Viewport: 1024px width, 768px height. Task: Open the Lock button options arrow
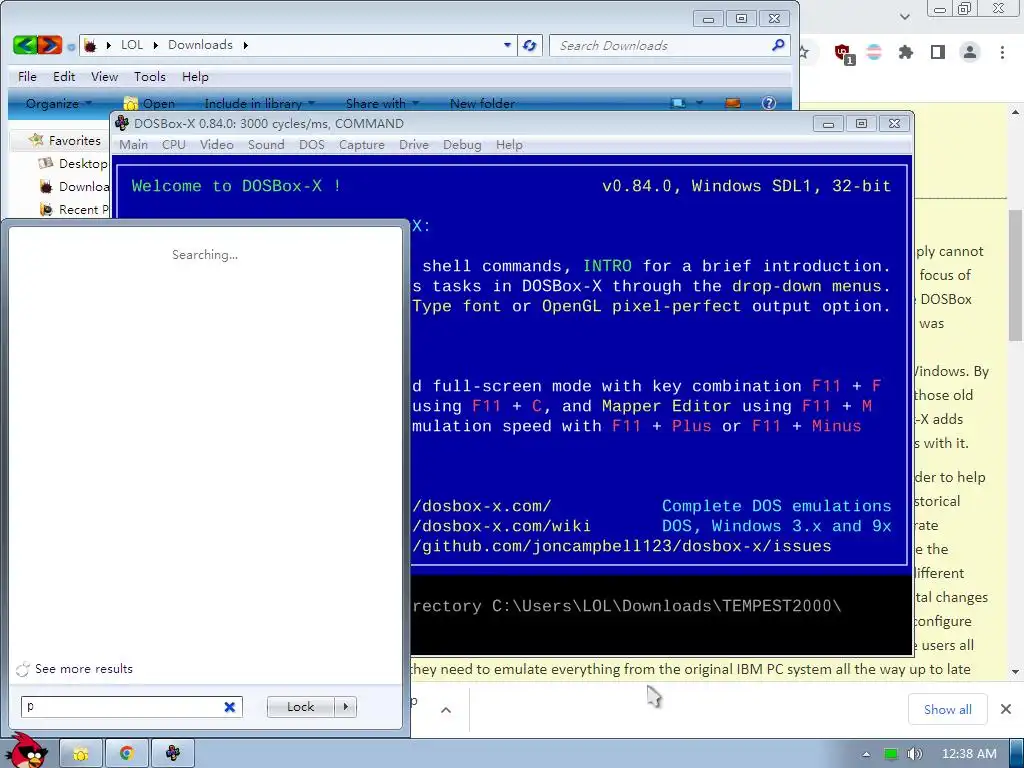click(x=345, y=707)
